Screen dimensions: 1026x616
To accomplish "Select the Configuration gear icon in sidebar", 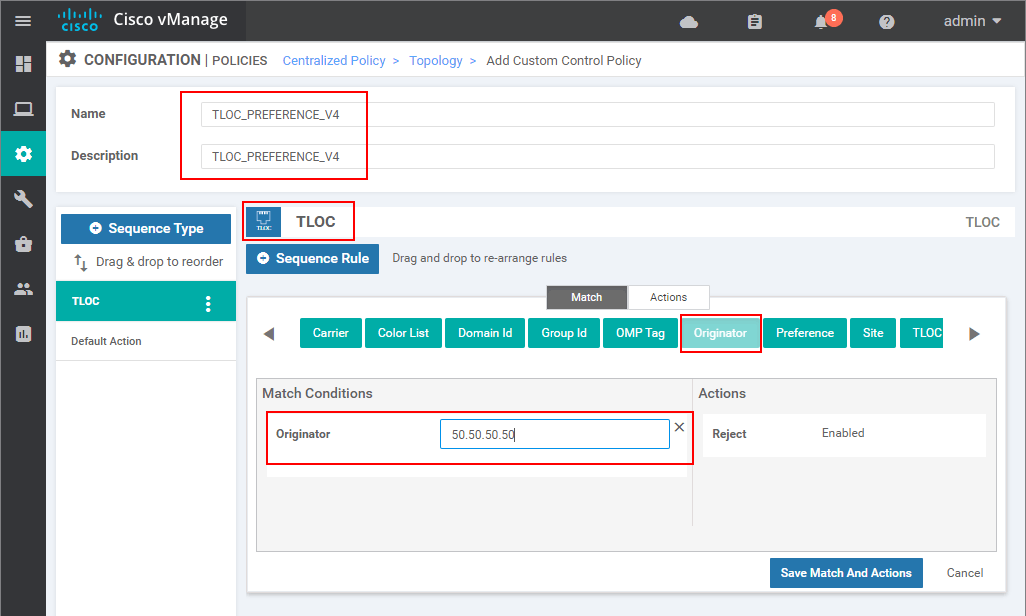I will click(x=22, y=154).
